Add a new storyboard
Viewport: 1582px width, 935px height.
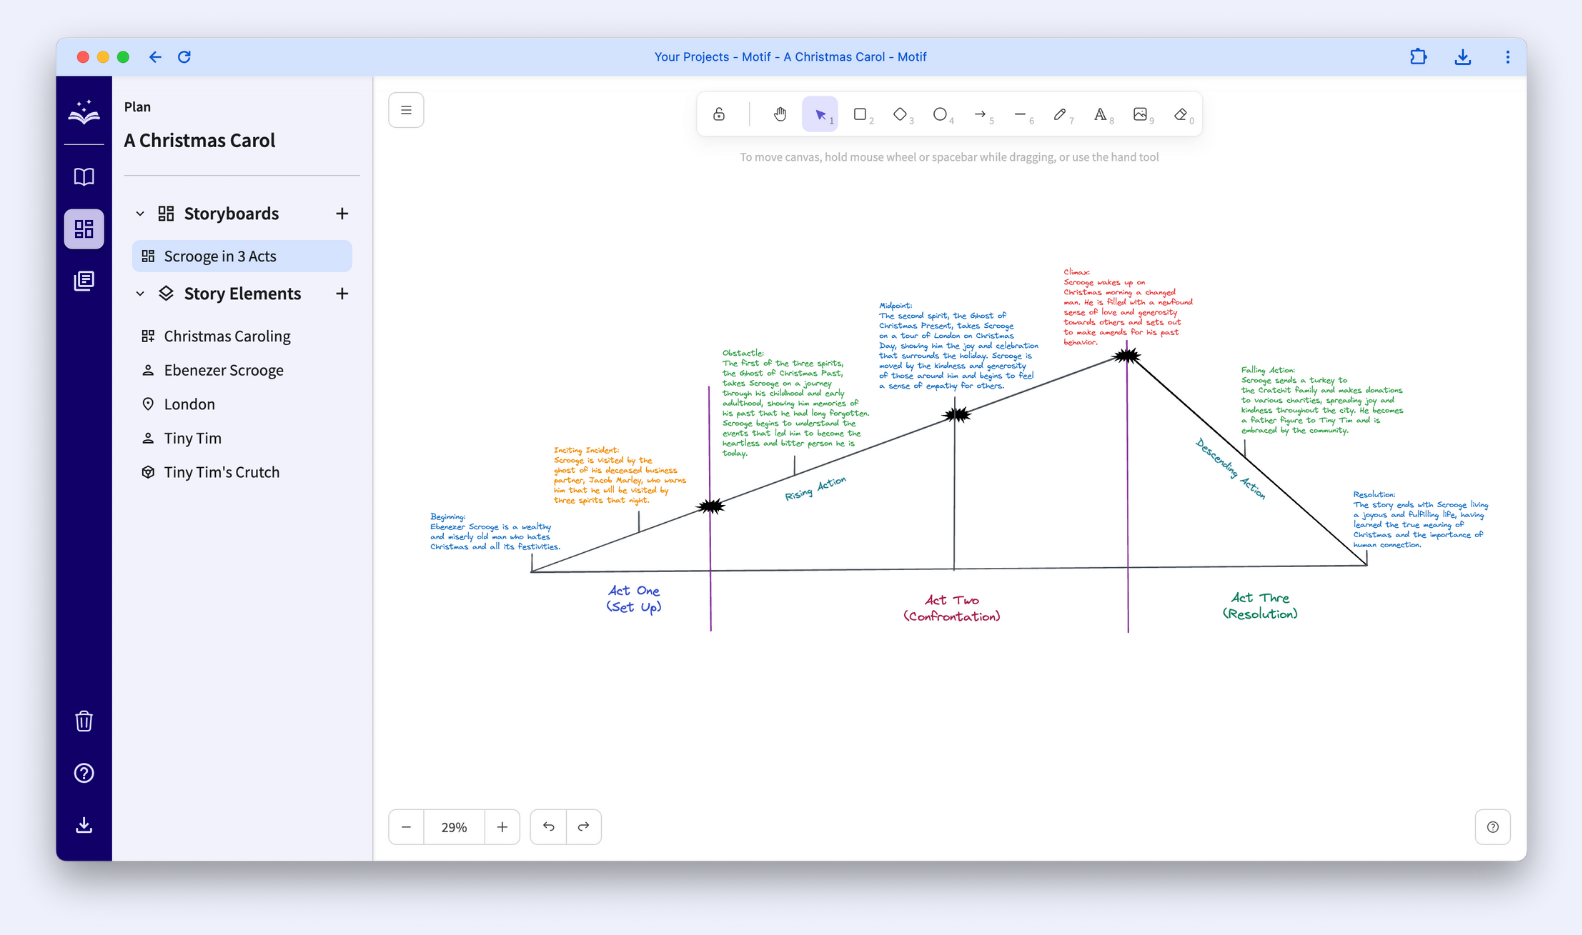point(342,214)
